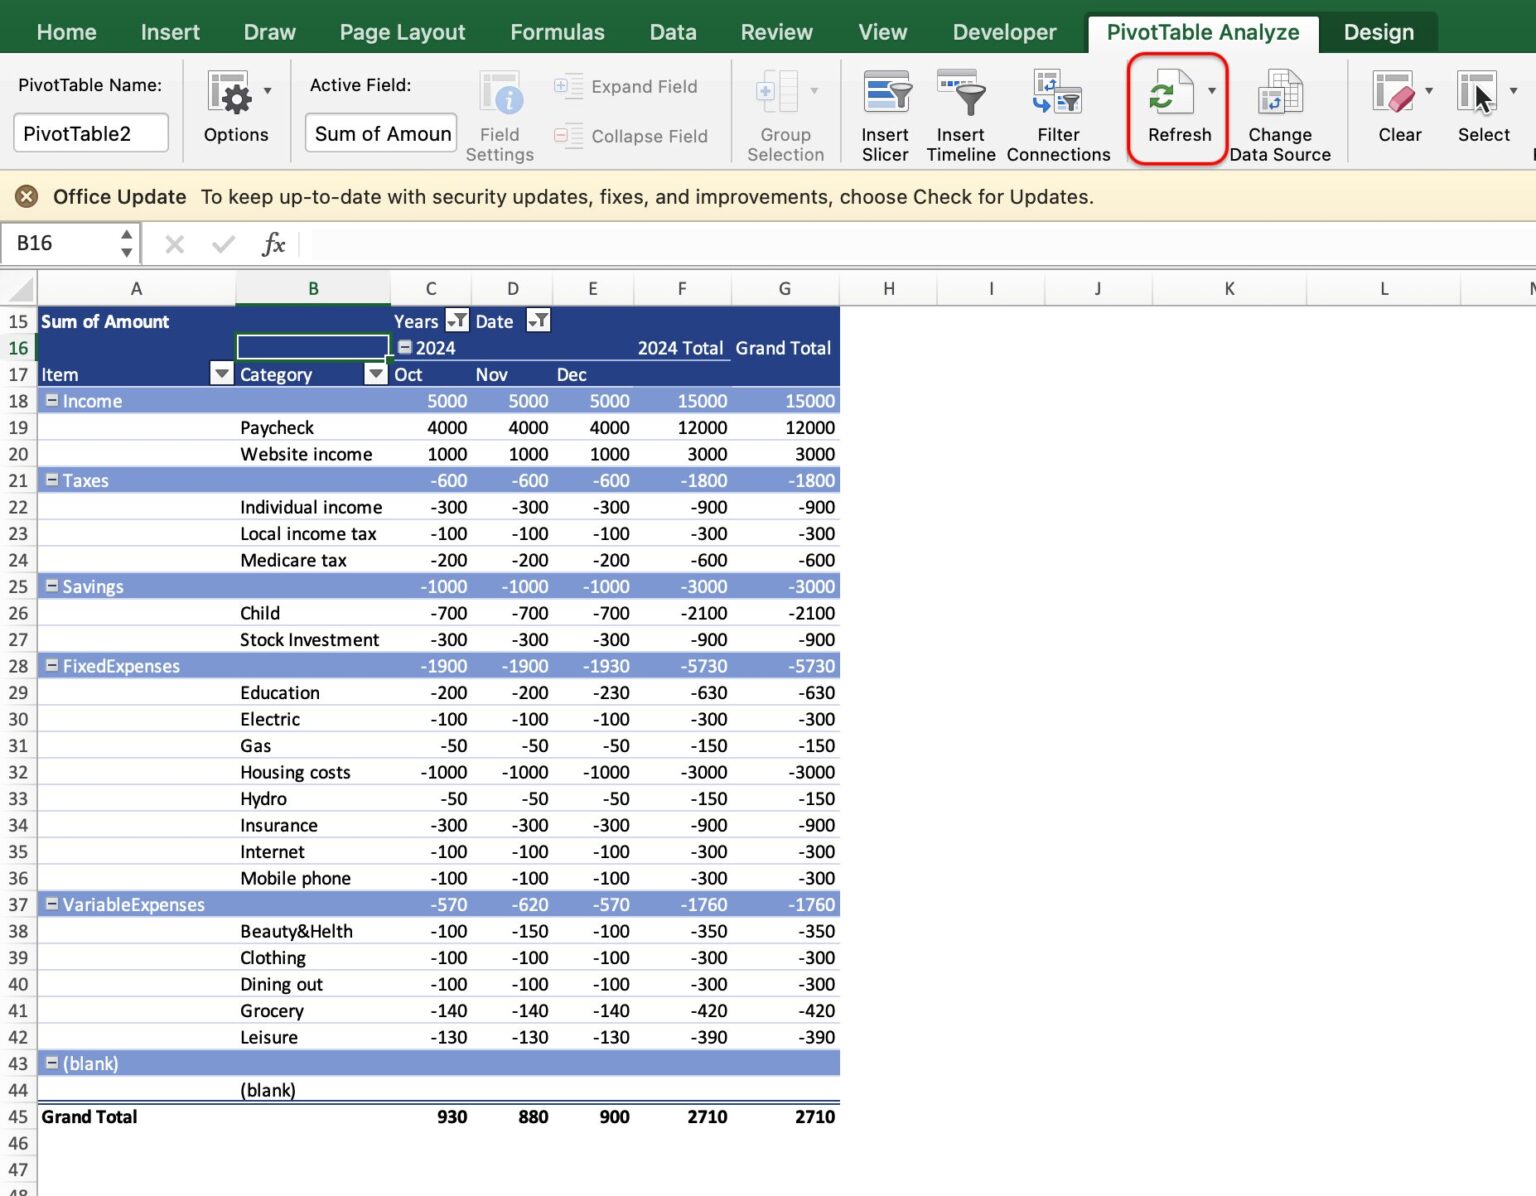Switch to the Insert tab

tap(170, 32)
